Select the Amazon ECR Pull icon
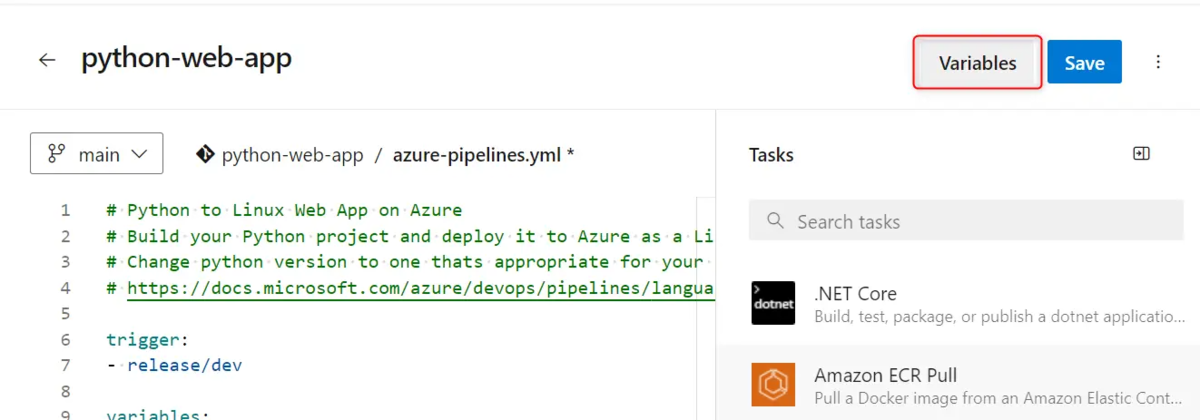The width and height of the screenshot is (1200, 420). tap(773, 385)
